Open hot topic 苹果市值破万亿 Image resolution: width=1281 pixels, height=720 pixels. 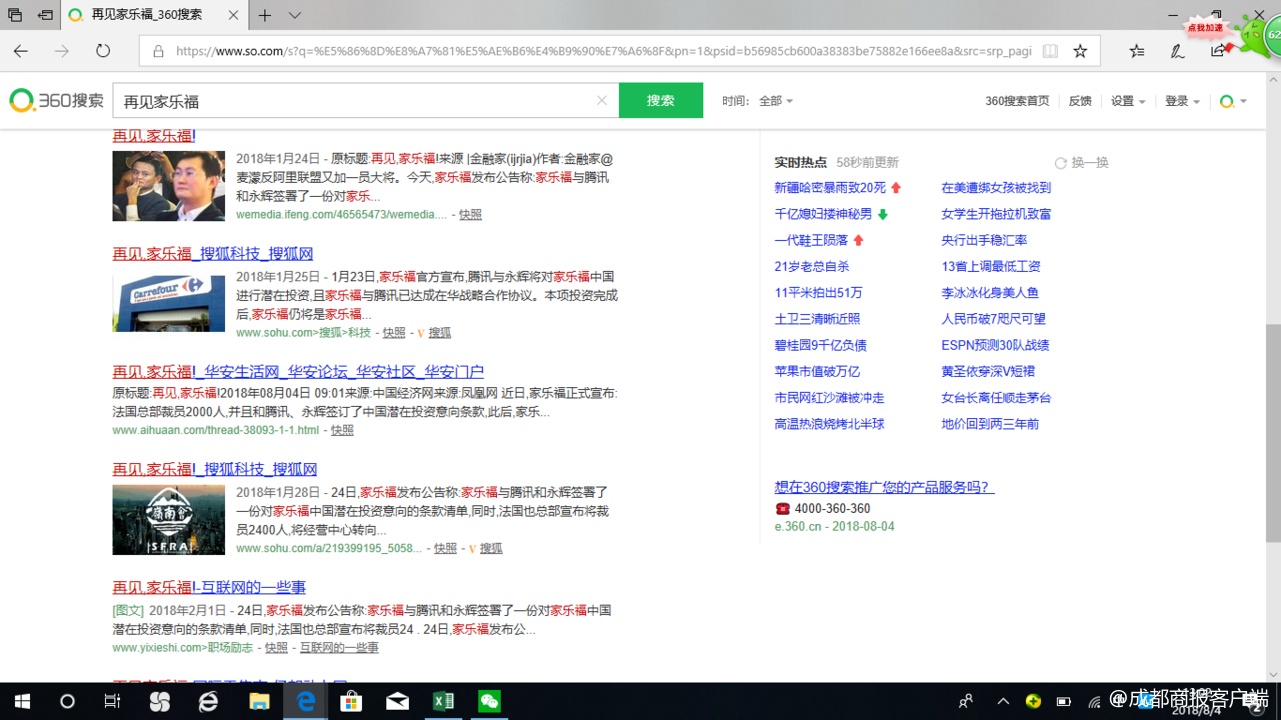(817, 371)
